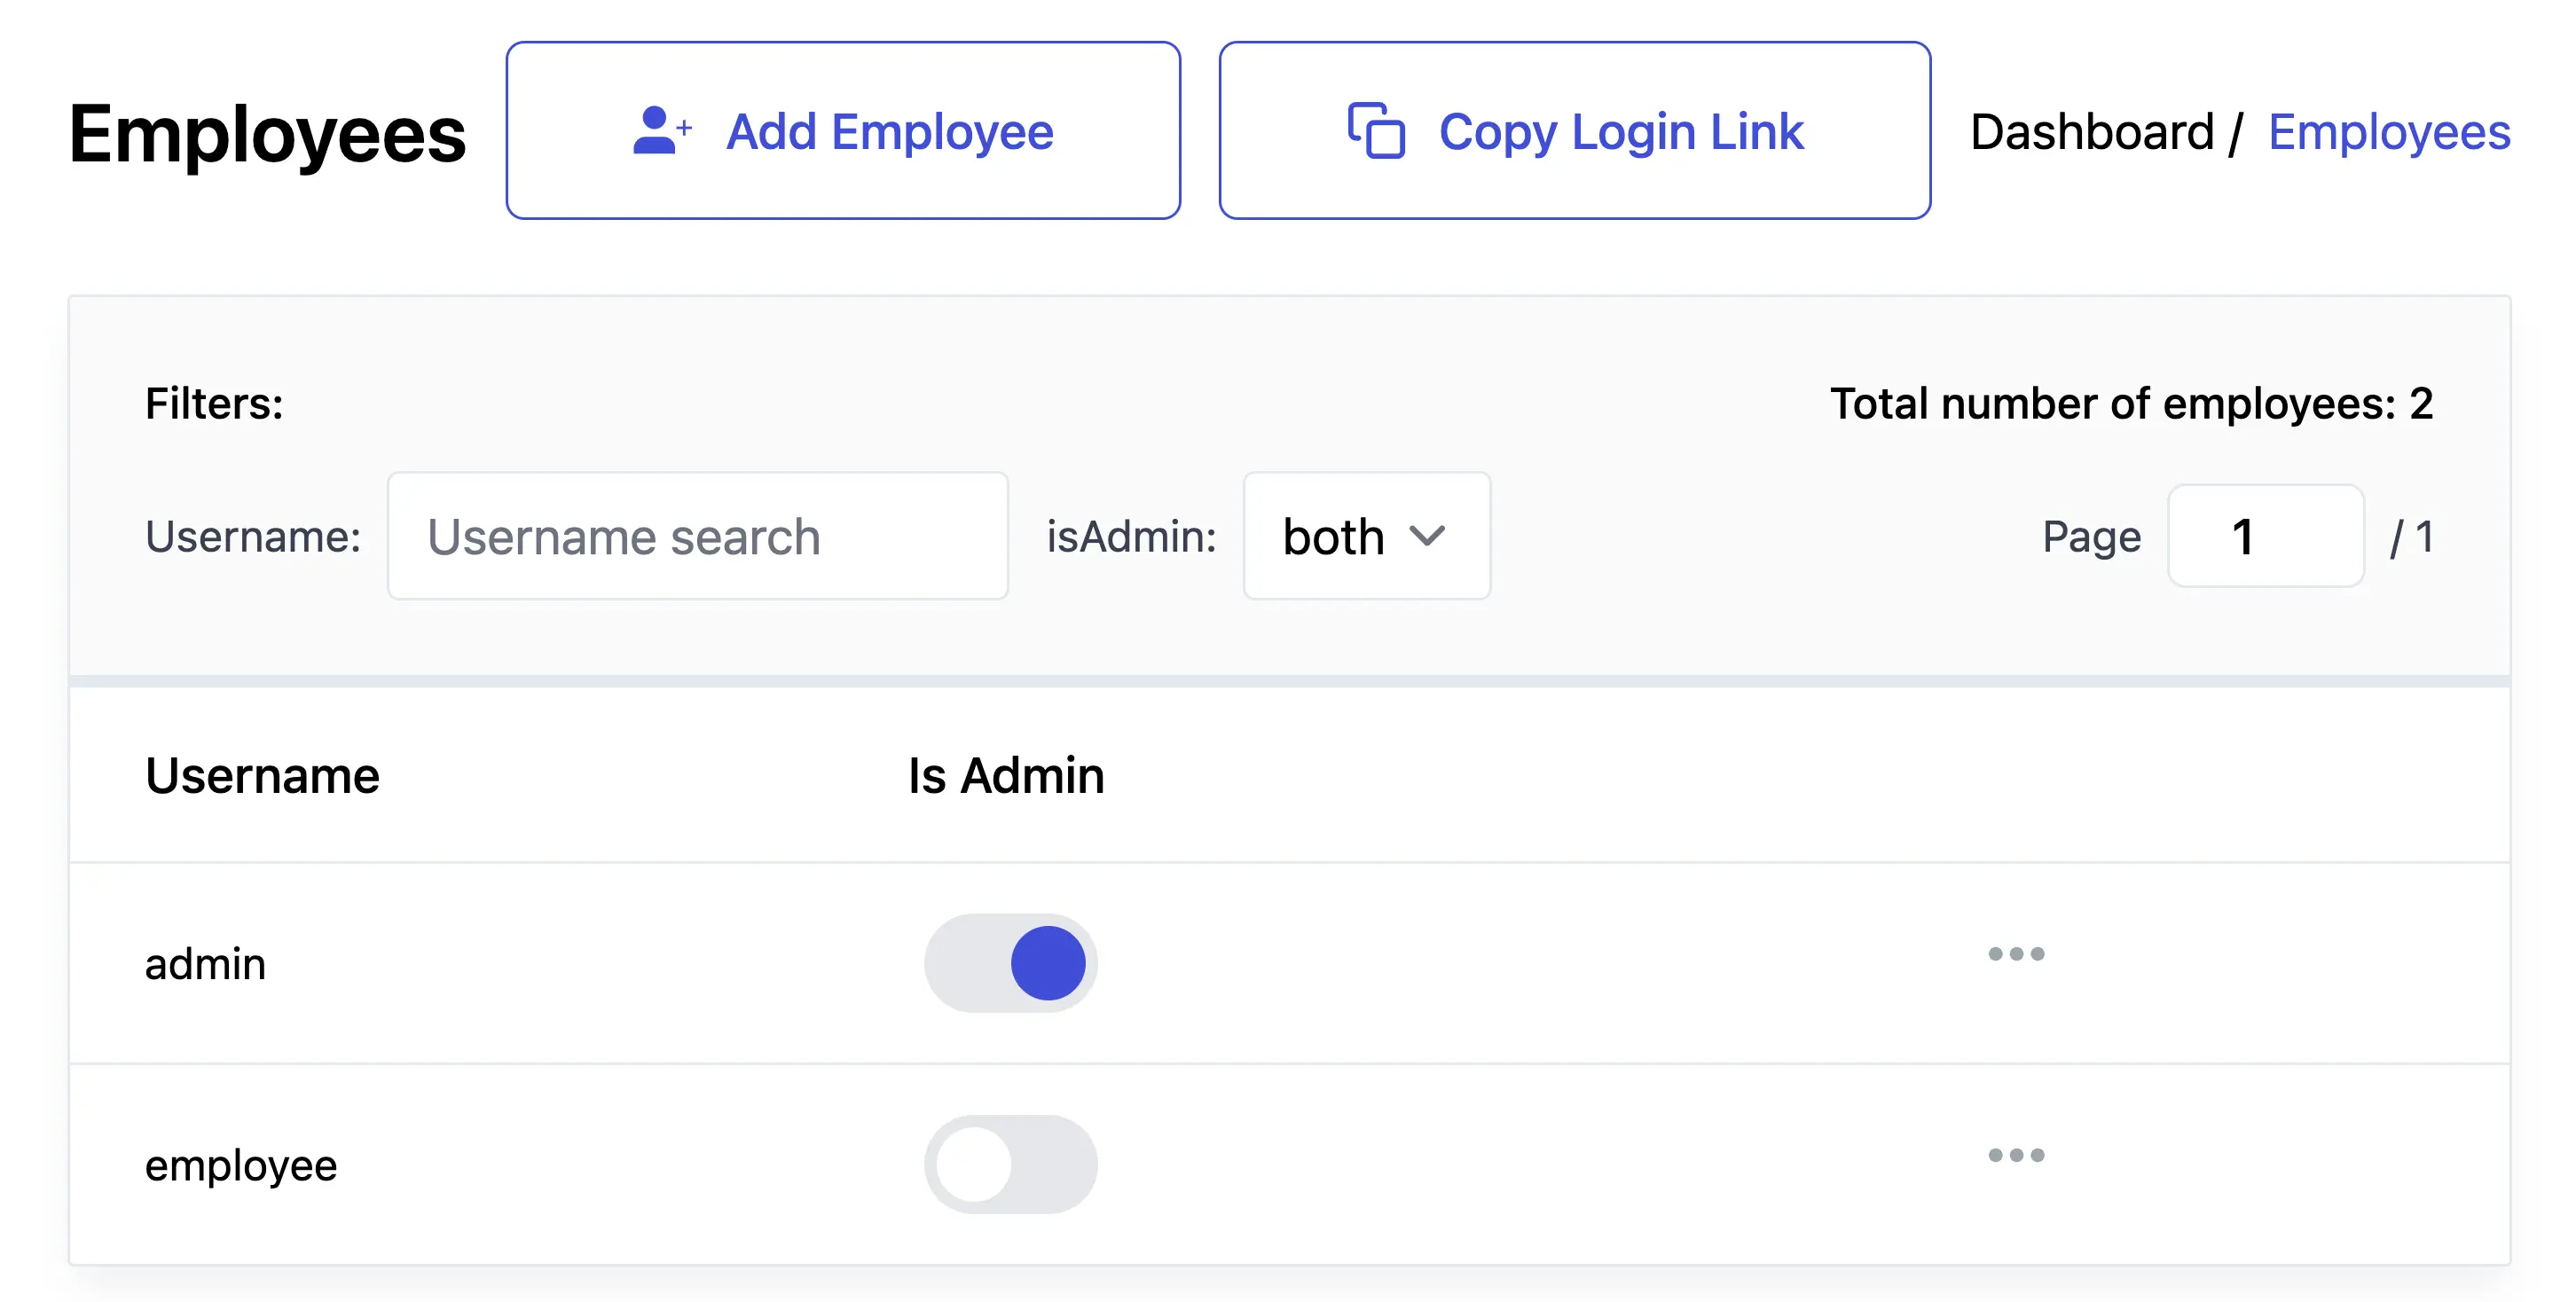The image size is (2576, 1302).
Task: Click the Is Admin column header
Action: click(x=1005, y=775)
